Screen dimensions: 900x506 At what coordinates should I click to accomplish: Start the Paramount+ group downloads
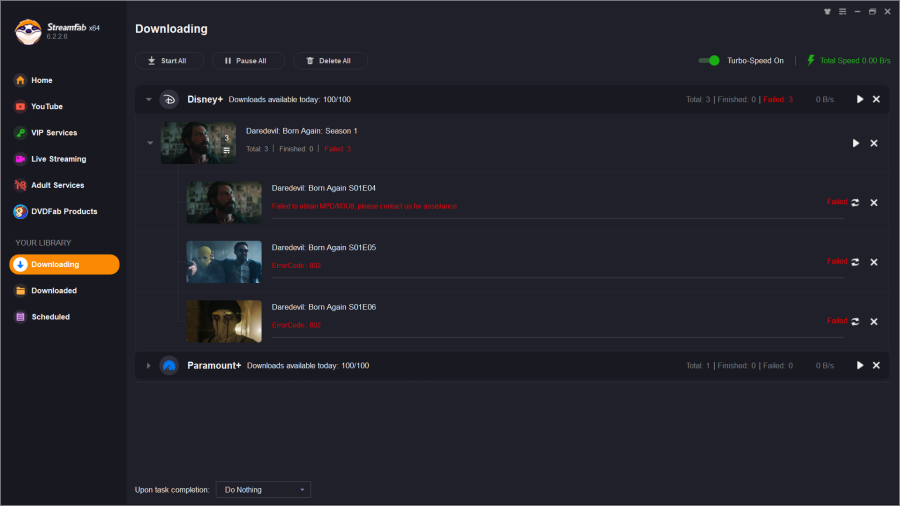click(859, 366)
